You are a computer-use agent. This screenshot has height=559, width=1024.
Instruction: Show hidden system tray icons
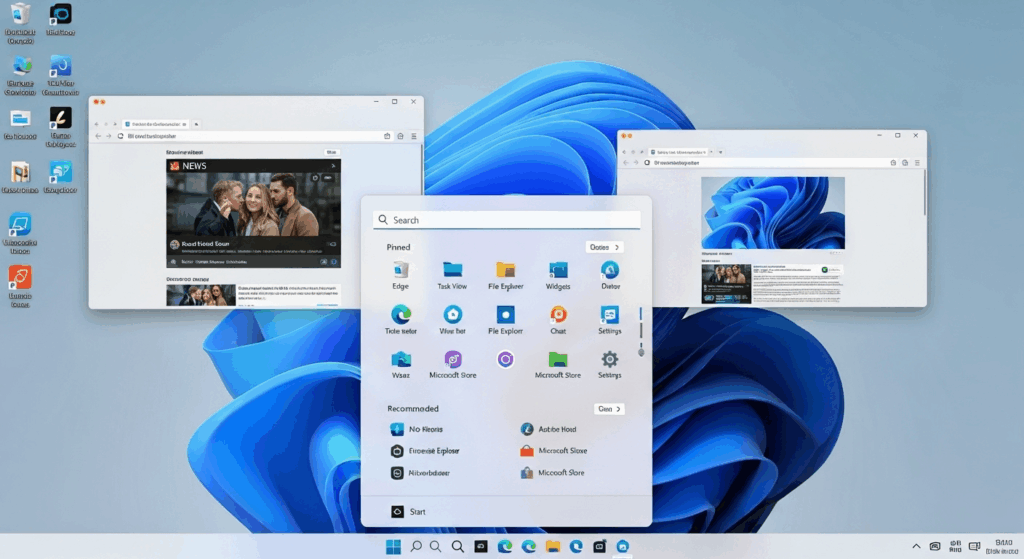[916, 546]
